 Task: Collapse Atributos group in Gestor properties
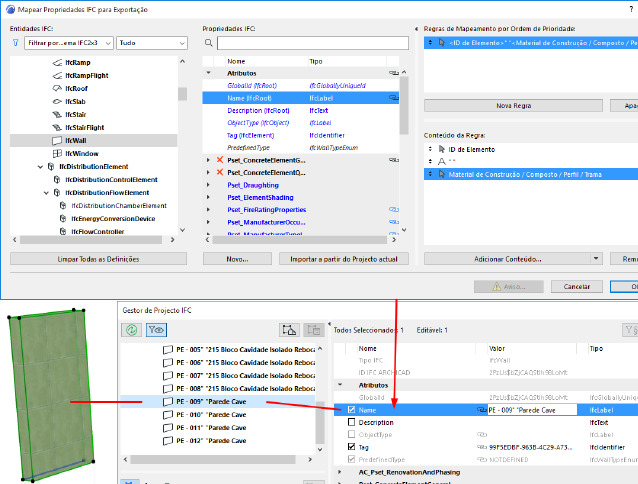pyautogui.click(x=340, y=385)
